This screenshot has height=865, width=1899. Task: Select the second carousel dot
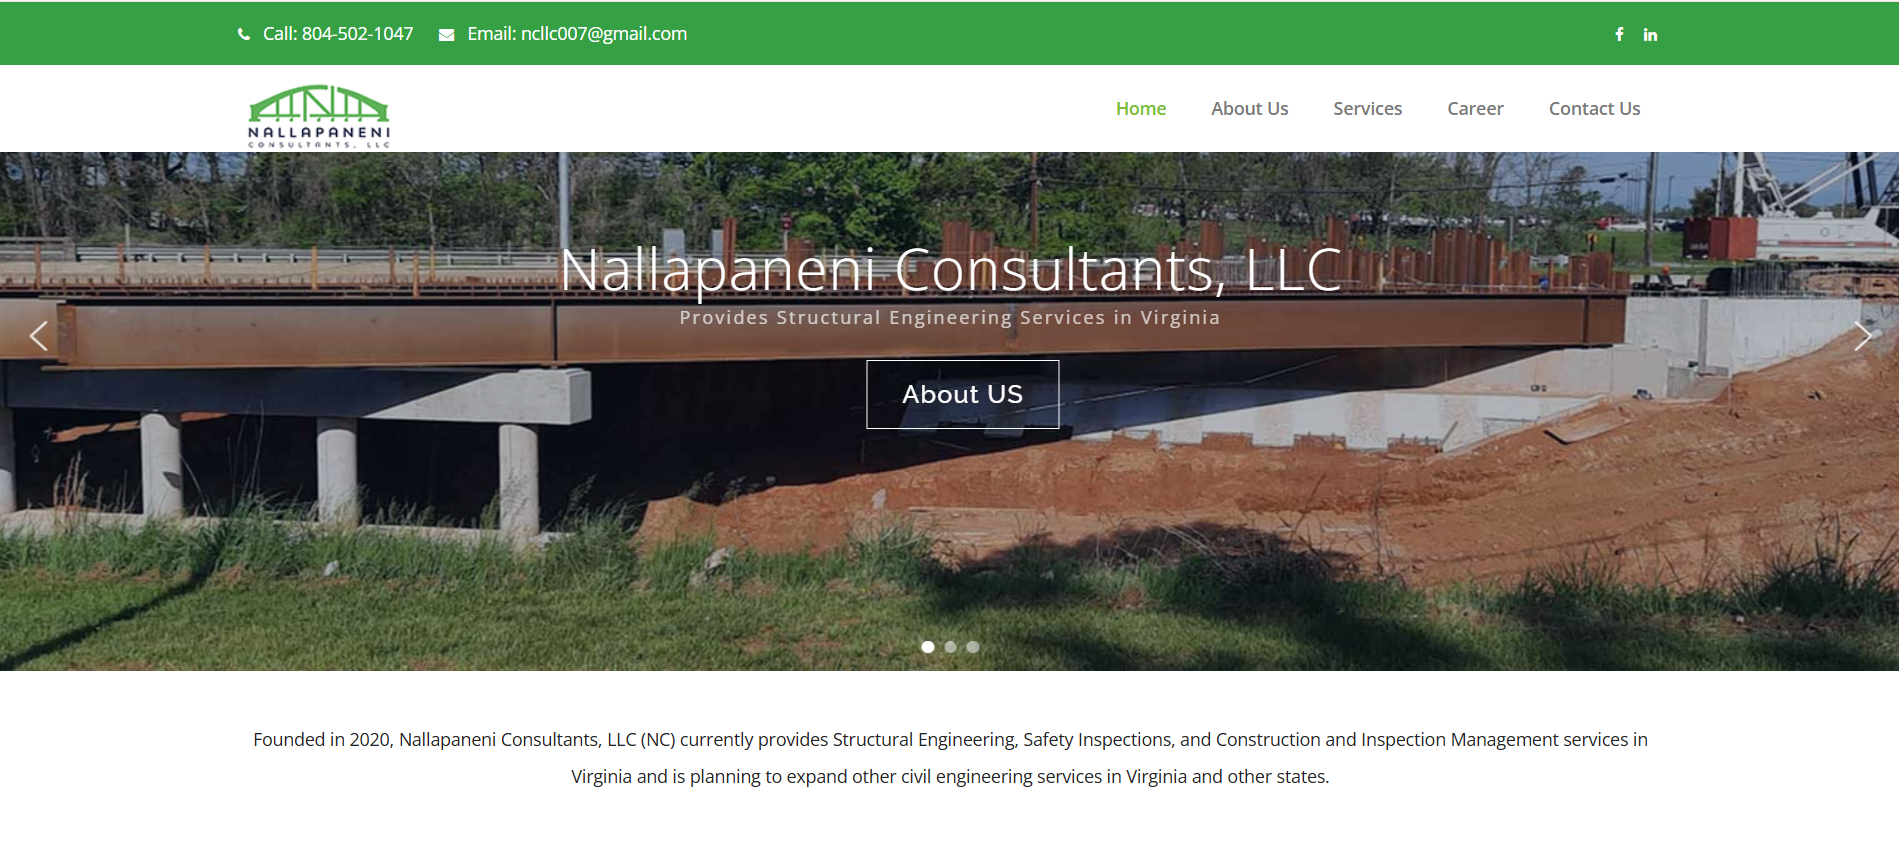point(950,647)
